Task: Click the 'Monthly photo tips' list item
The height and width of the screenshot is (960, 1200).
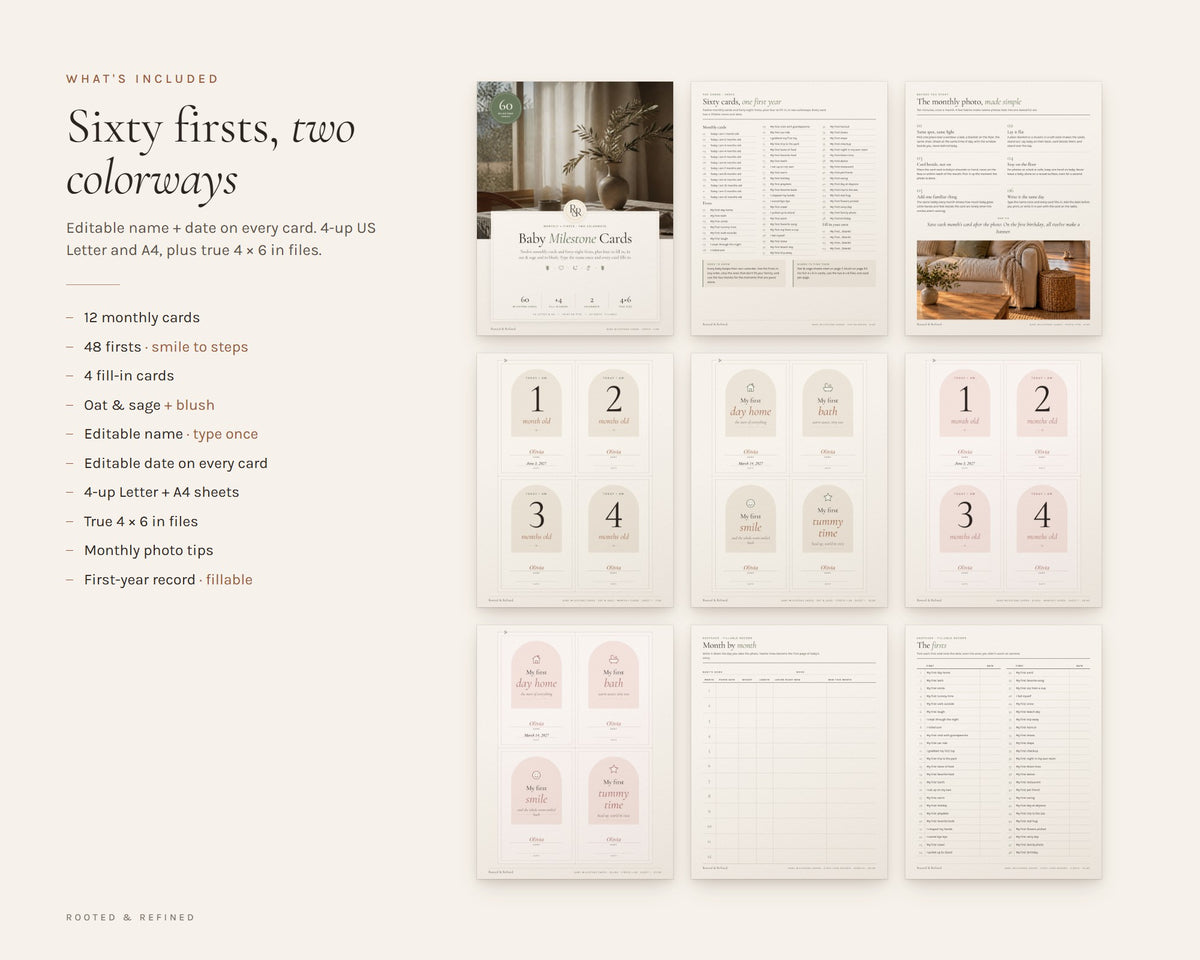Action: tap(149, 550)
